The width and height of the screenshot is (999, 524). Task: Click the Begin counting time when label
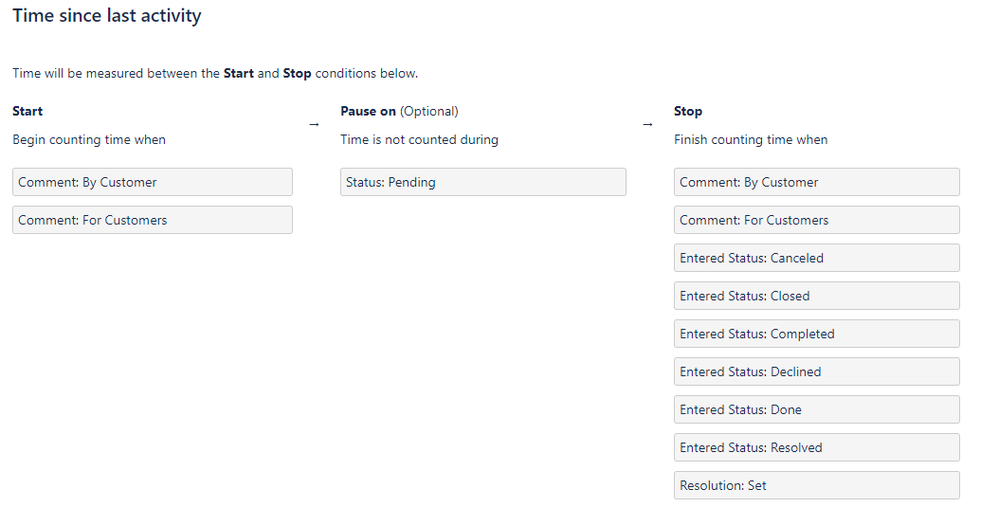pyautogui.click(x=89, y=140)
